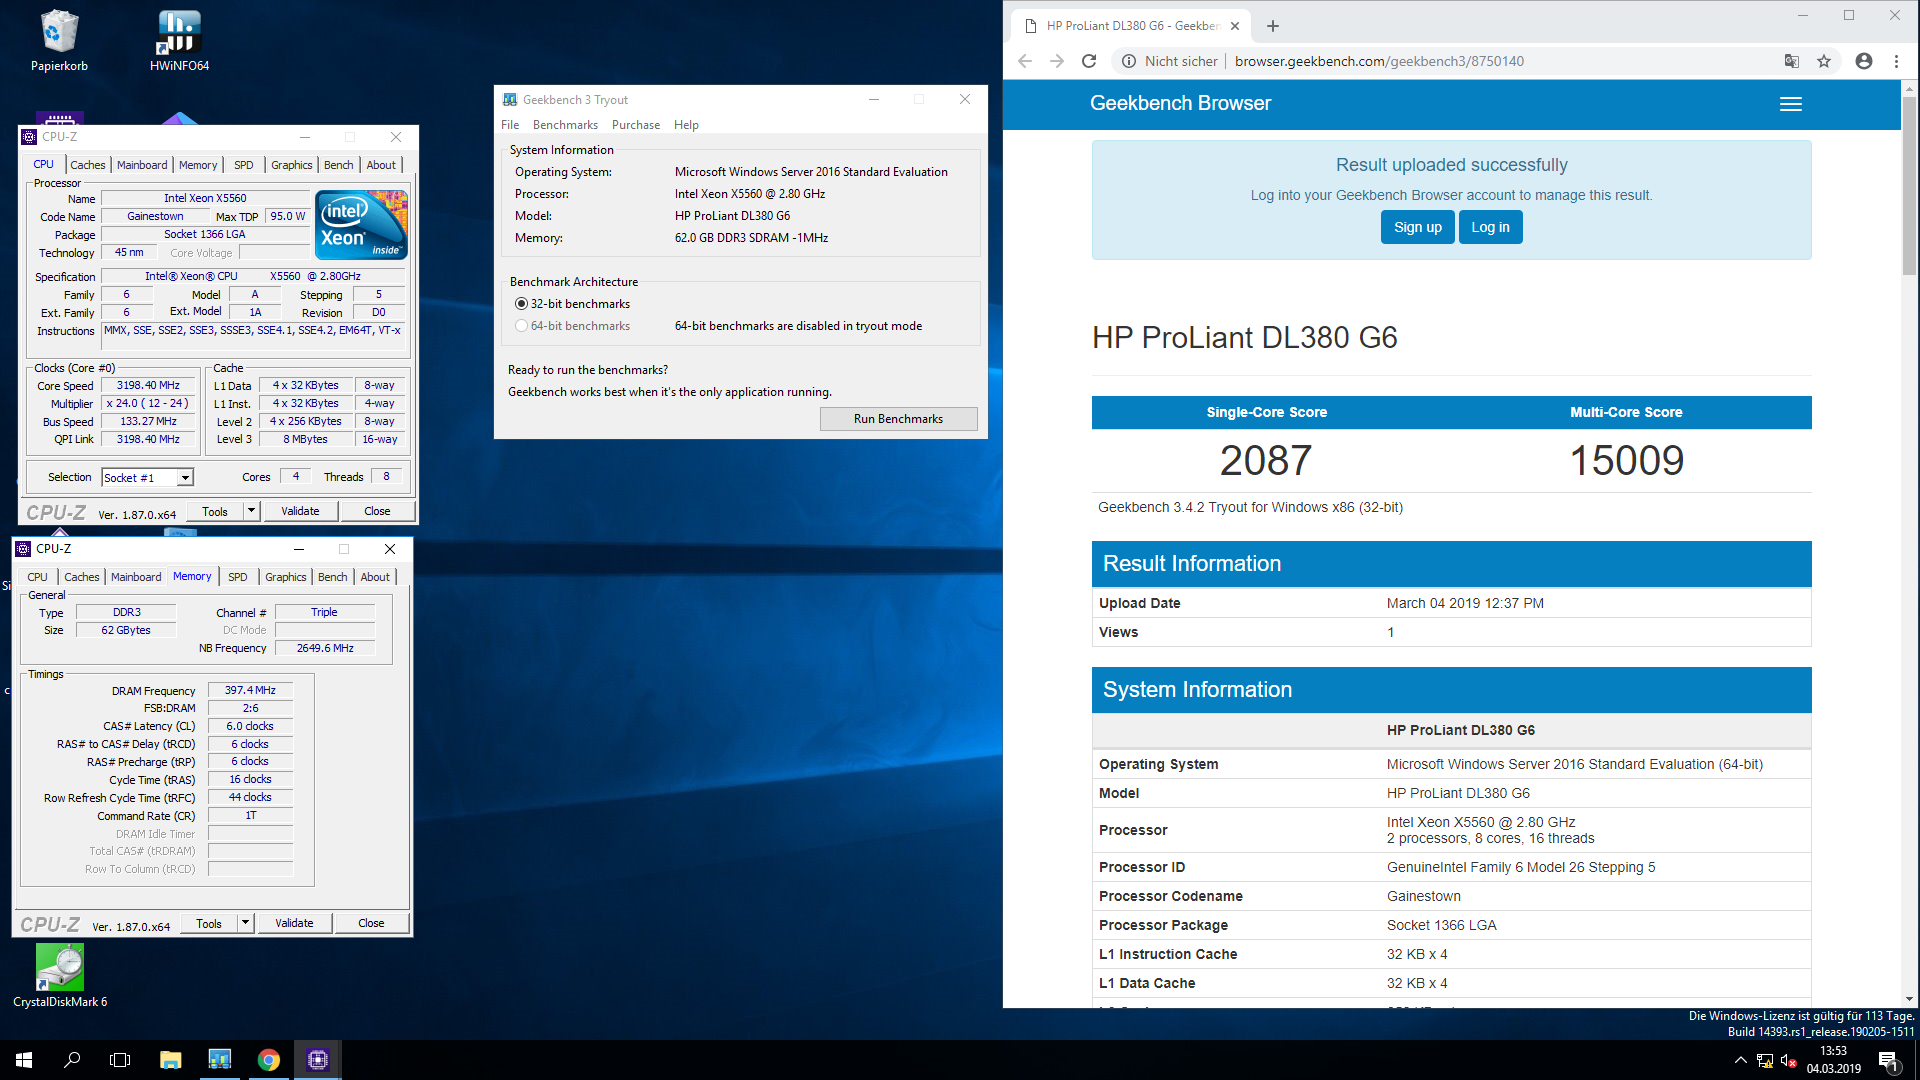
Task: Click Validate in upper CPU-Z window
Action: (300, 511)
